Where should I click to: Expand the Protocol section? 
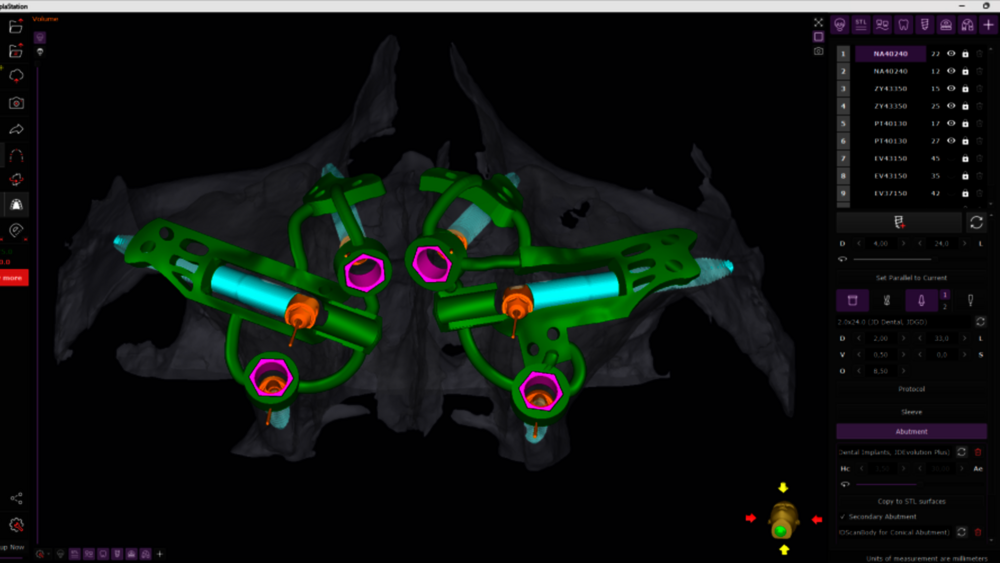tap(911, 389)
